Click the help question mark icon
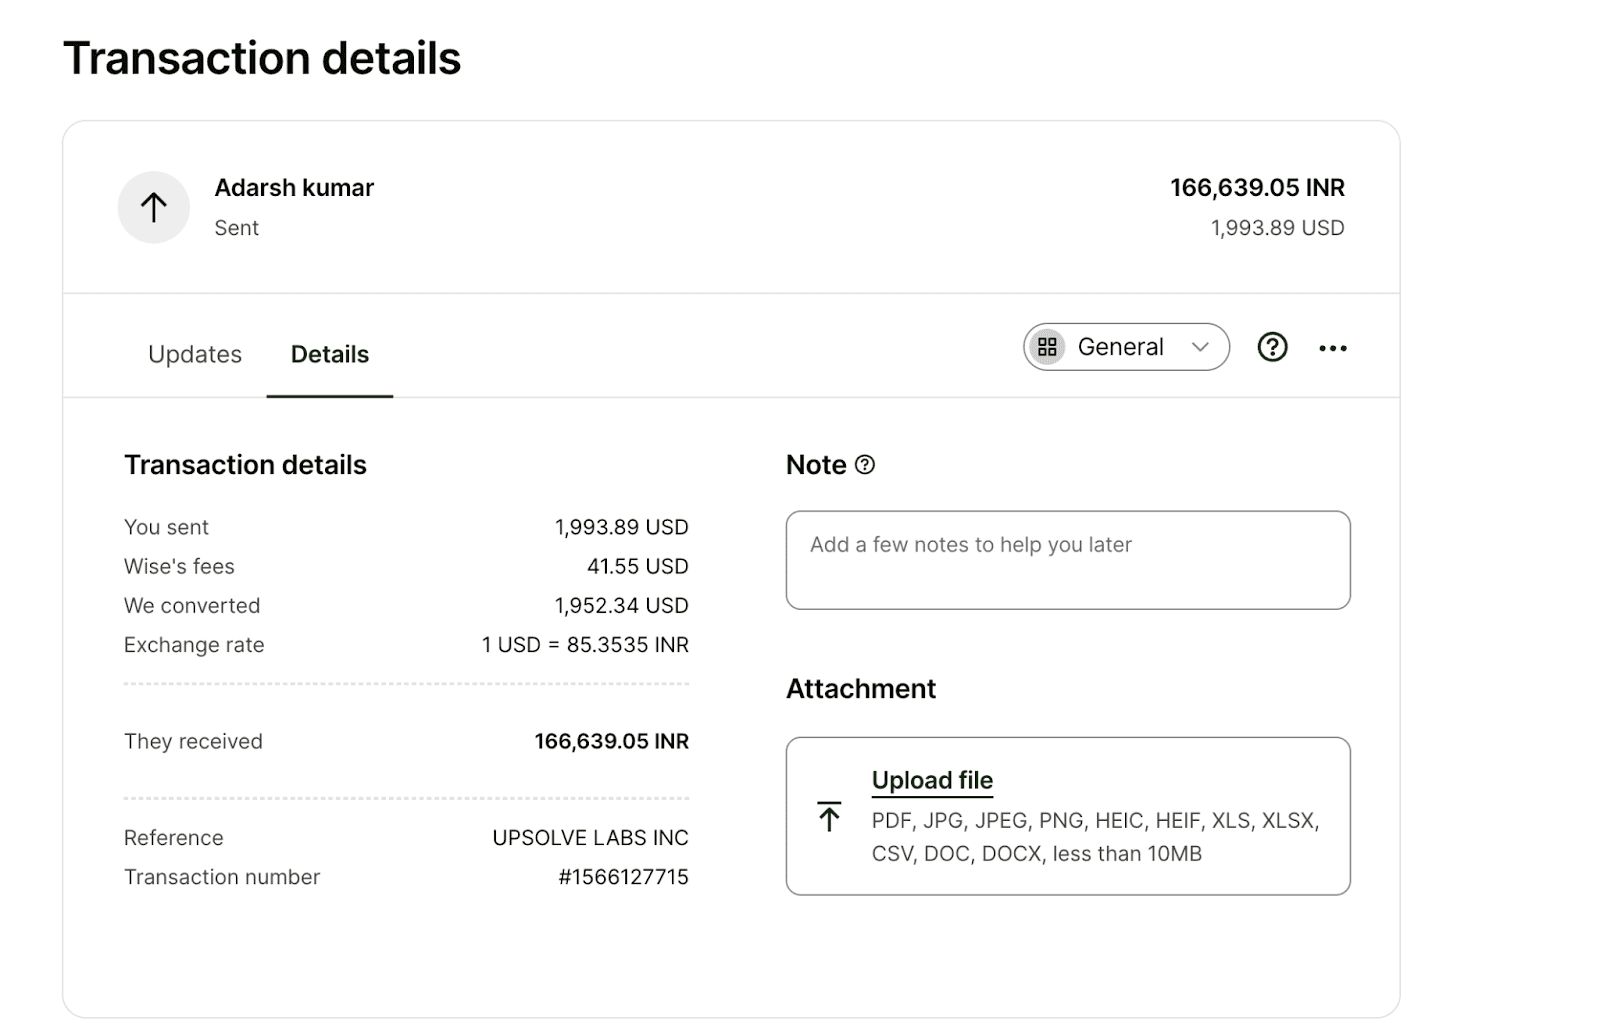This screenshot has width=1600, height=1028. [x=1271, y=347]
